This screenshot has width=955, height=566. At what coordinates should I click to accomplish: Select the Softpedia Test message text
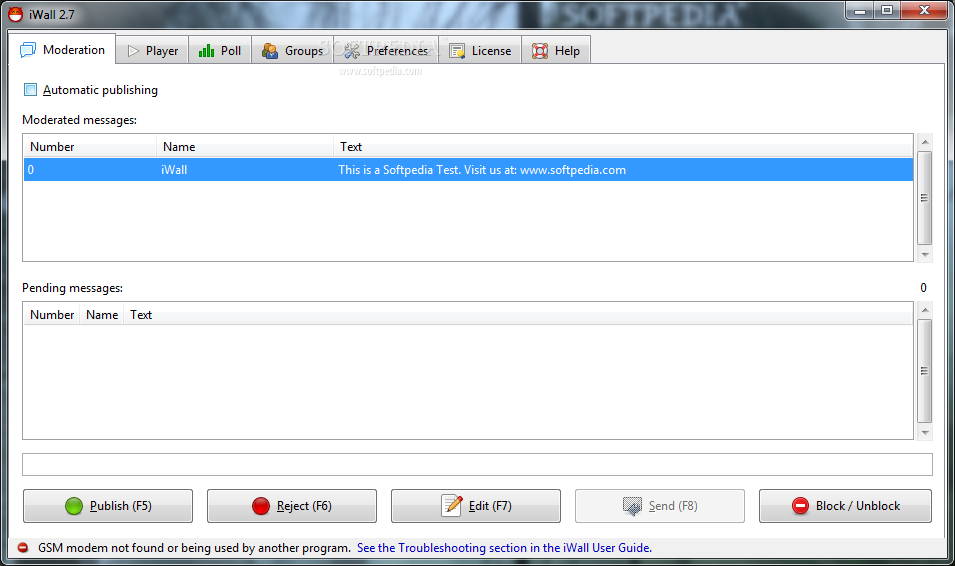point(482,170)
